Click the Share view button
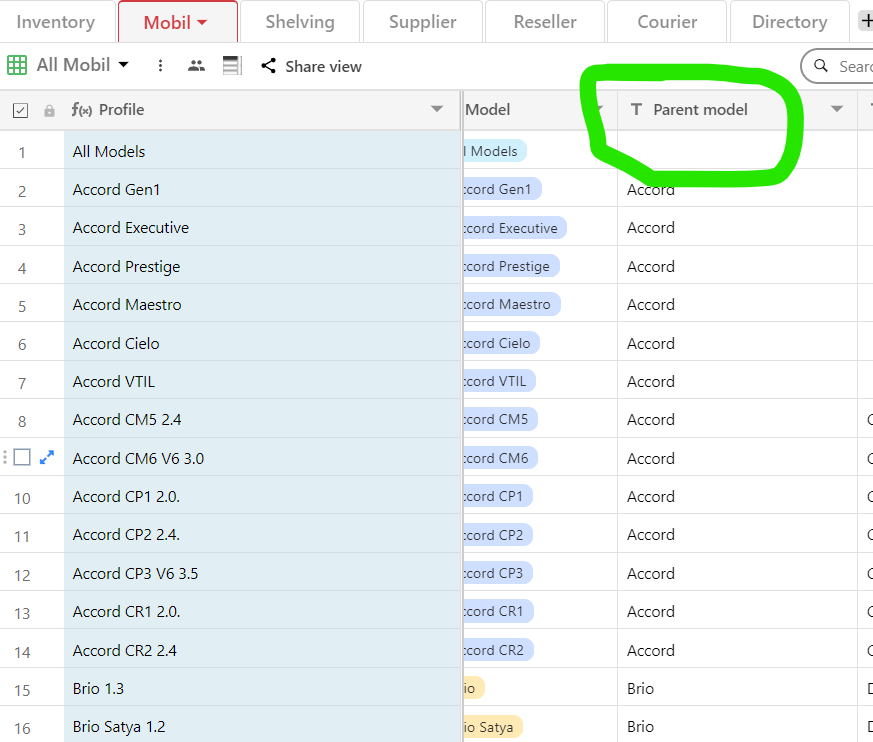873x742 pixels. pos(311,66)
